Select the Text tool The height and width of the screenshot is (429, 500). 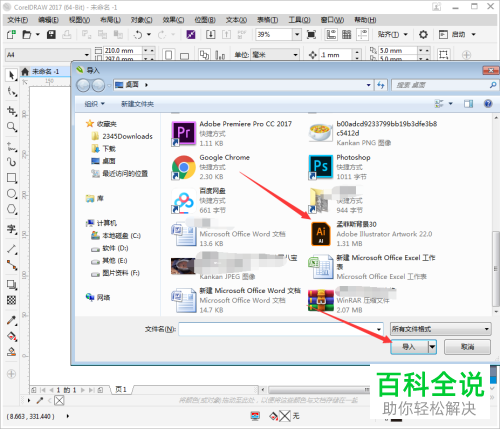click(x=12, y=229)
